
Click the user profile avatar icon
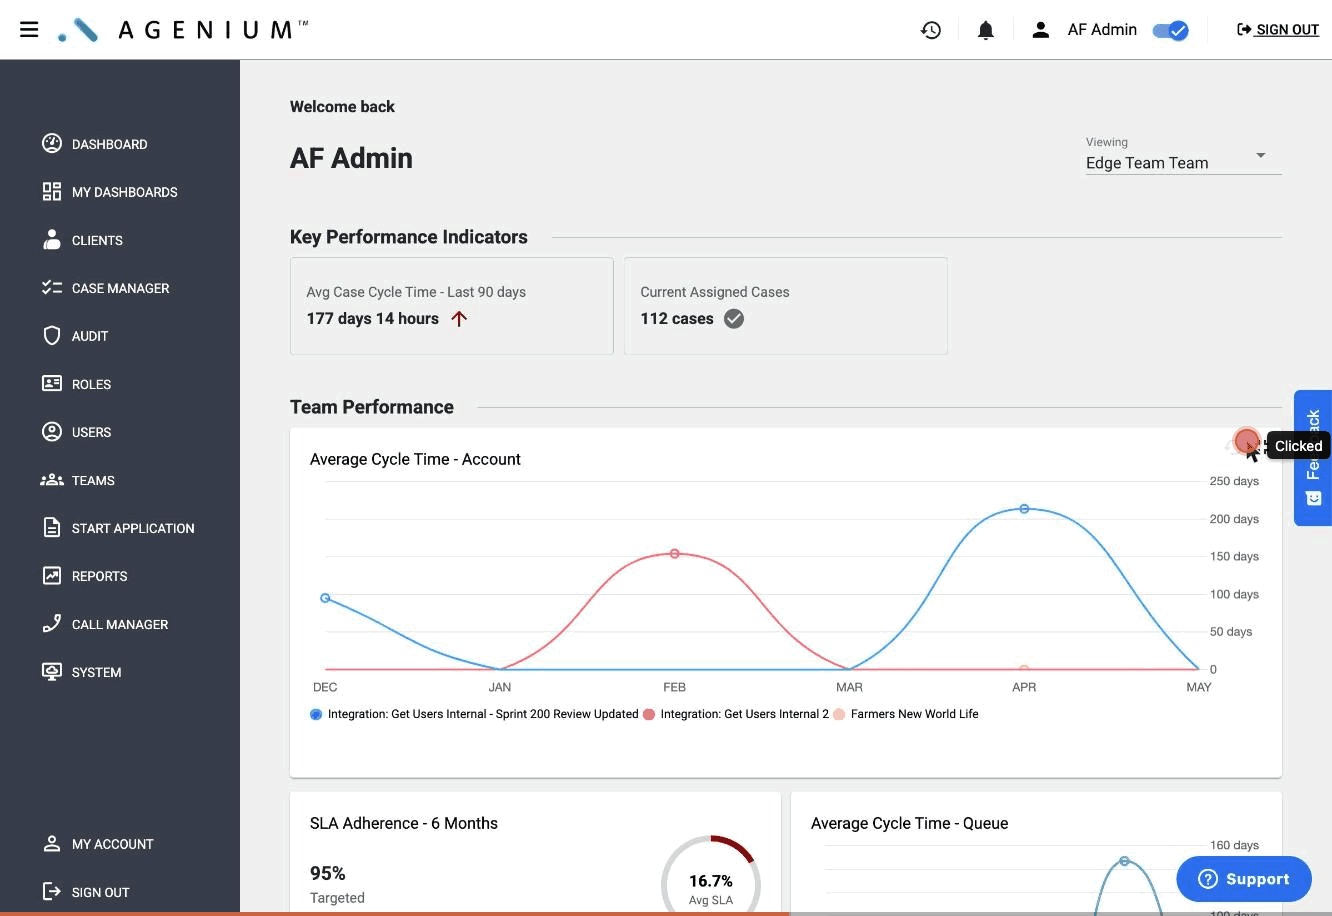[1040, 30]
